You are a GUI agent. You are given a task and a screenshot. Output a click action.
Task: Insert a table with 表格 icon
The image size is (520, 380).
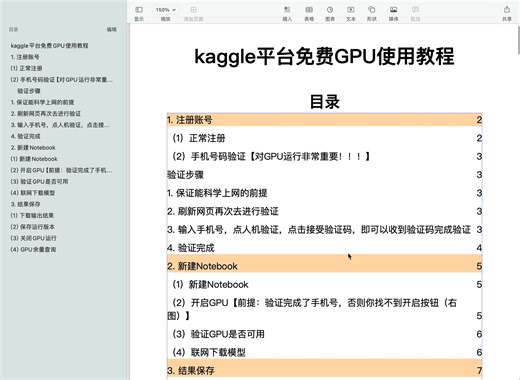(x=309, y=10)
